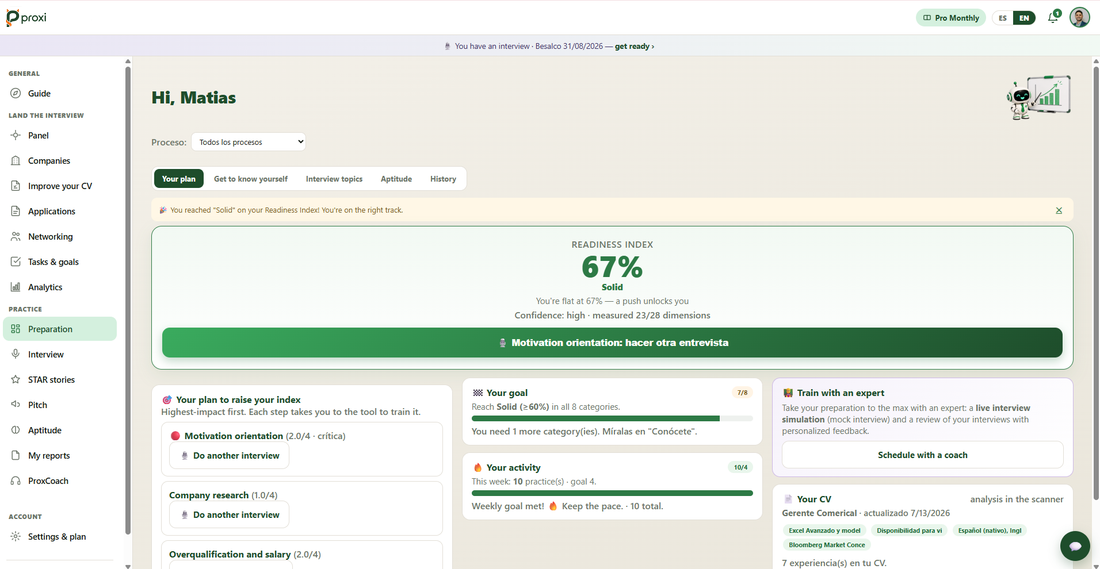Click the 10/4 activity badge
Screen dimensions: 1100x569
[741, 467]
